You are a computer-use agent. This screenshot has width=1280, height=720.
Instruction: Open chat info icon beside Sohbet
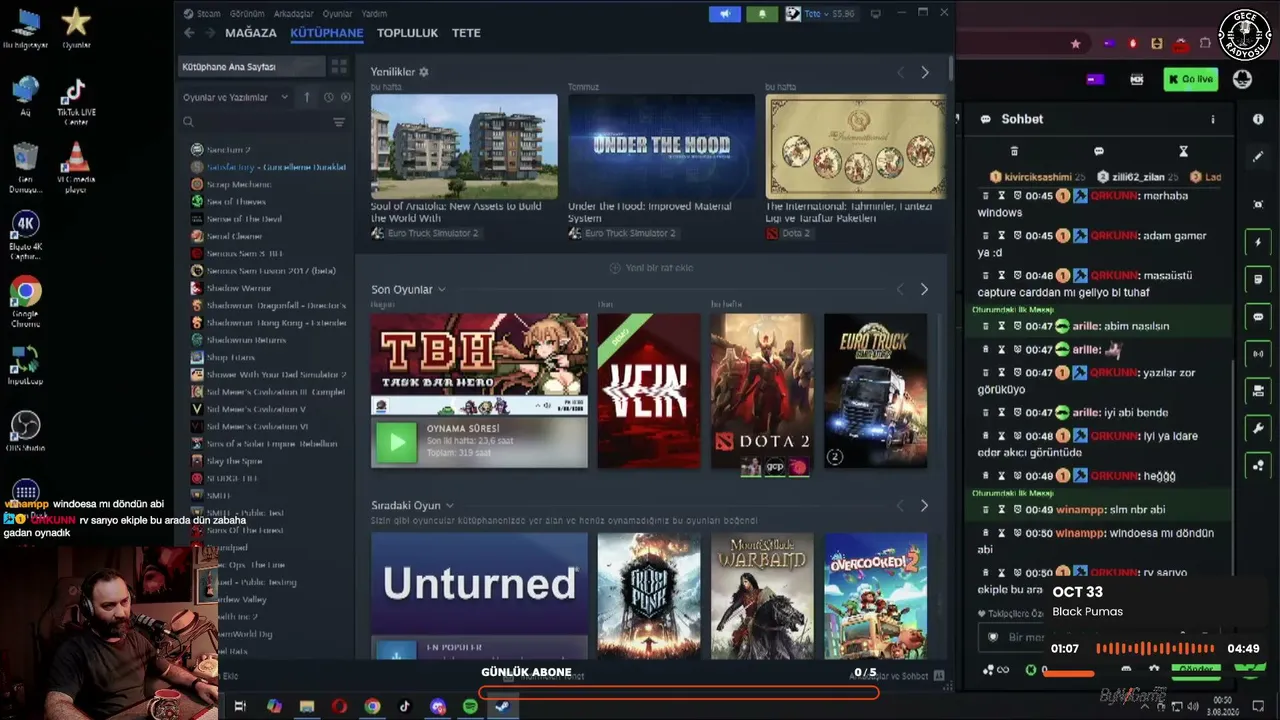tap(1213, 119)
